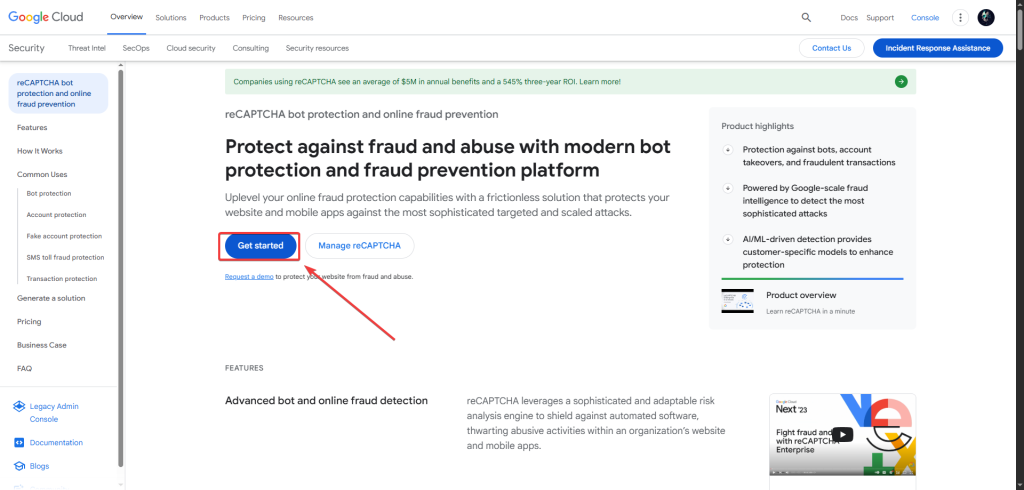Click the Blogs graduation cap icon

click(x=19, y=466)
